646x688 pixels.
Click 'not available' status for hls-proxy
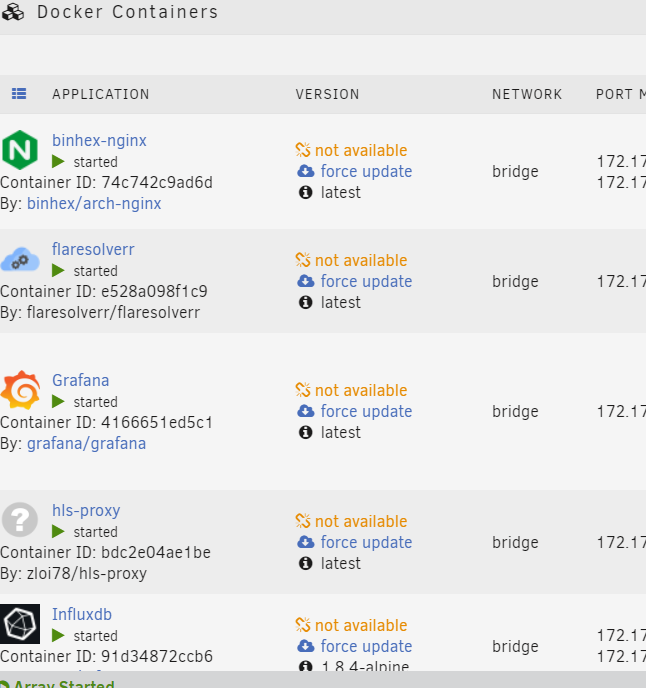pos(361,521)
